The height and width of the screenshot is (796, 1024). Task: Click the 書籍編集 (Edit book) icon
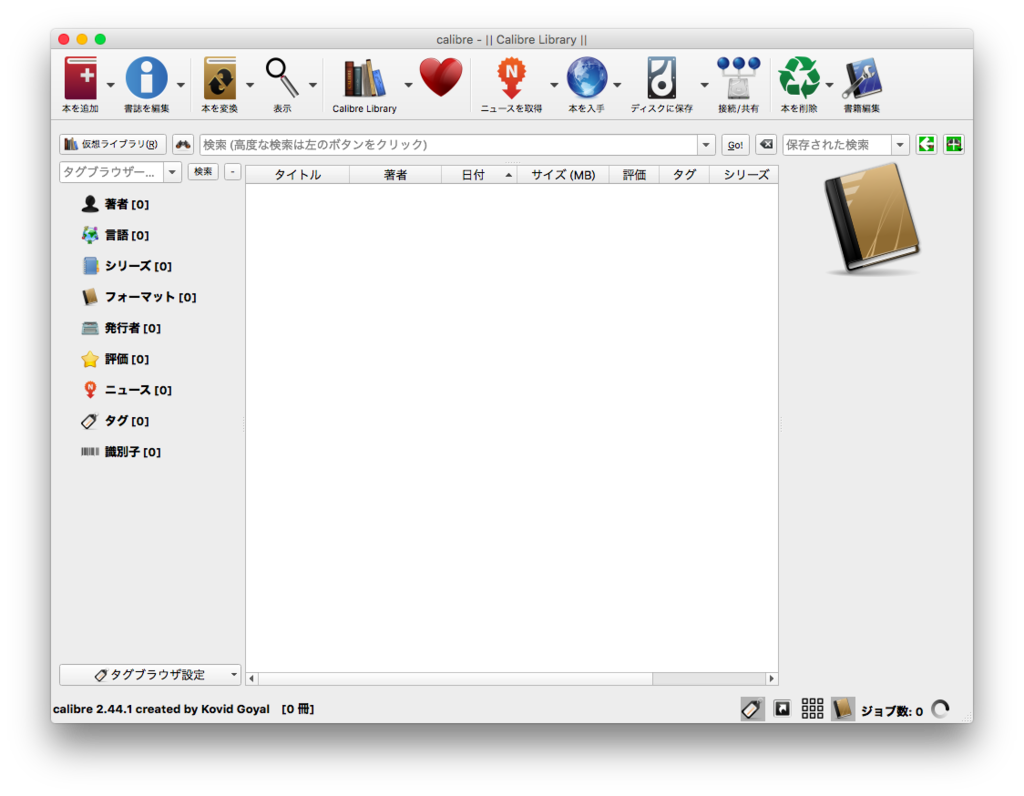point(862,78)
